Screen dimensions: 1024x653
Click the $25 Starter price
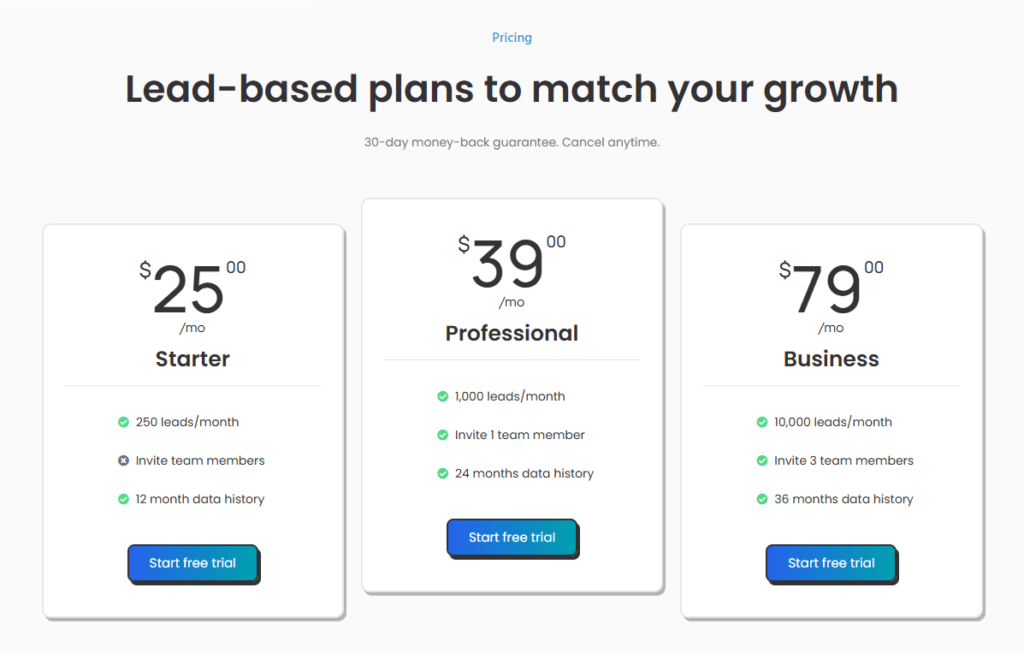tap(190, 289)
